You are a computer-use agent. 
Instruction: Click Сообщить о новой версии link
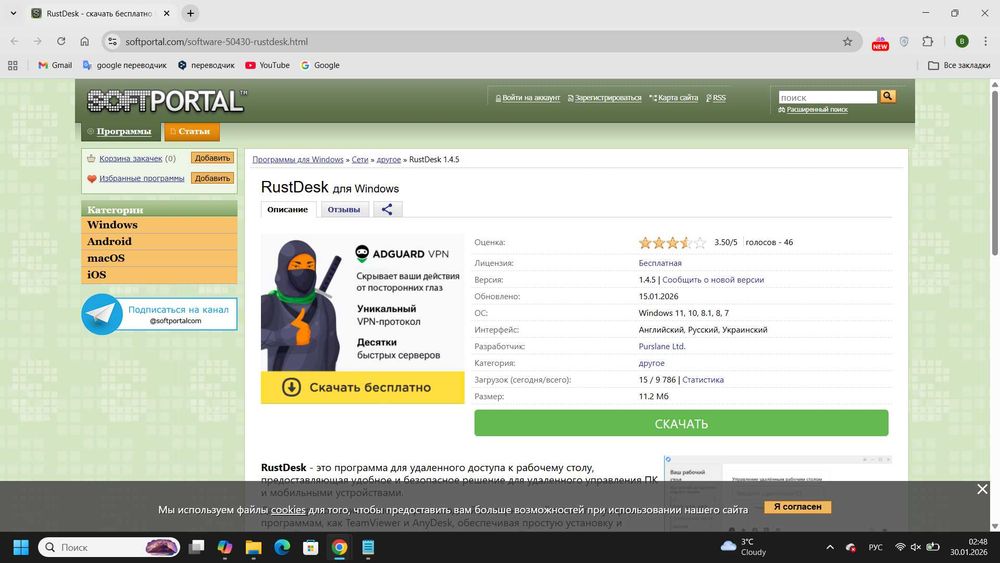[713, 279]
